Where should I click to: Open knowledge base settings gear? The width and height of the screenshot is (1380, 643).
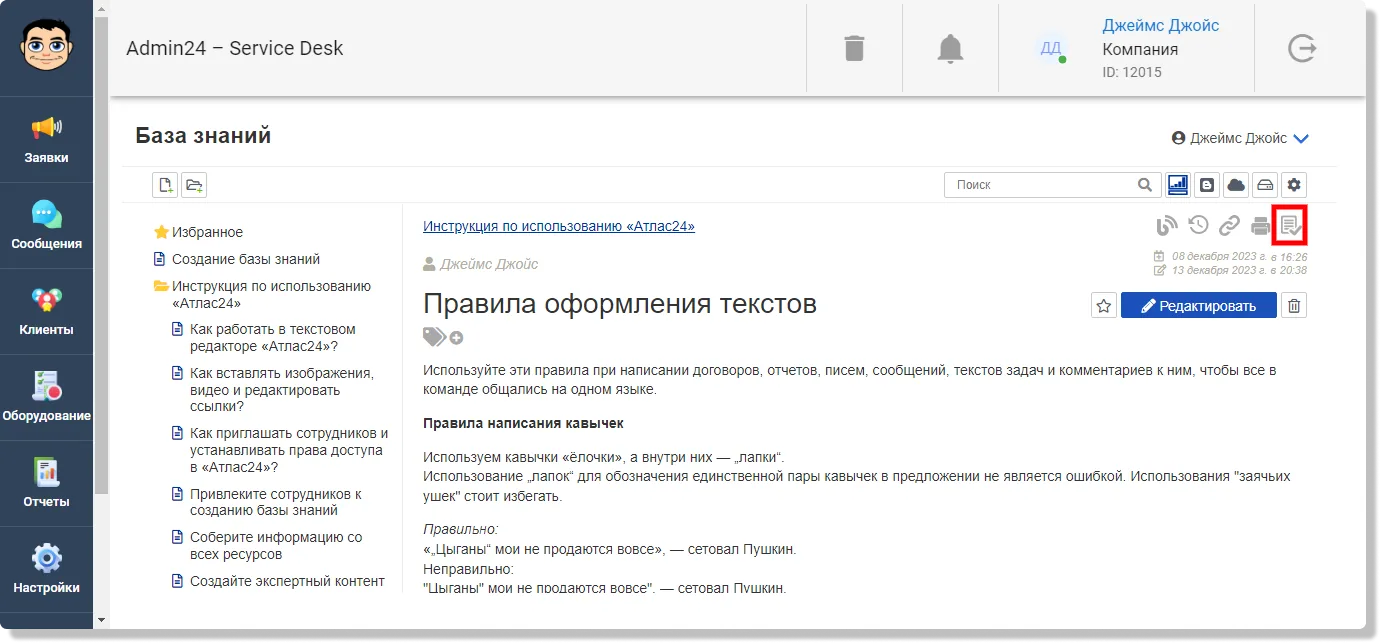click(x=1294, y=185)
